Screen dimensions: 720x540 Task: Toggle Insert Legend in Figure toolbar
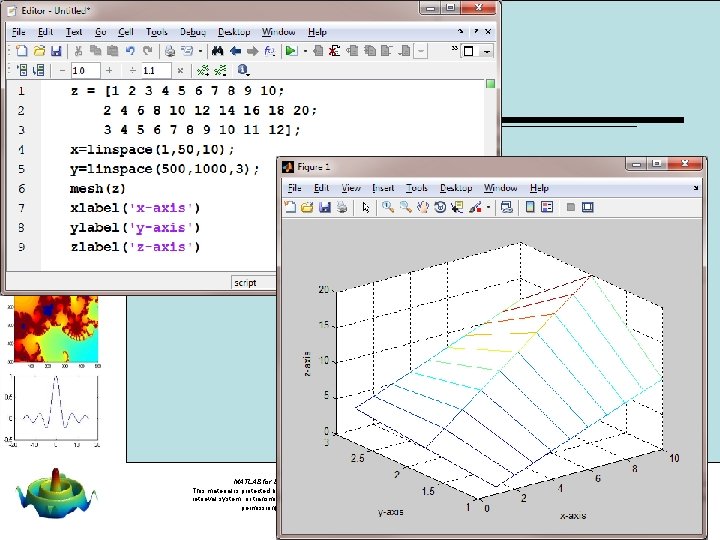547,207
